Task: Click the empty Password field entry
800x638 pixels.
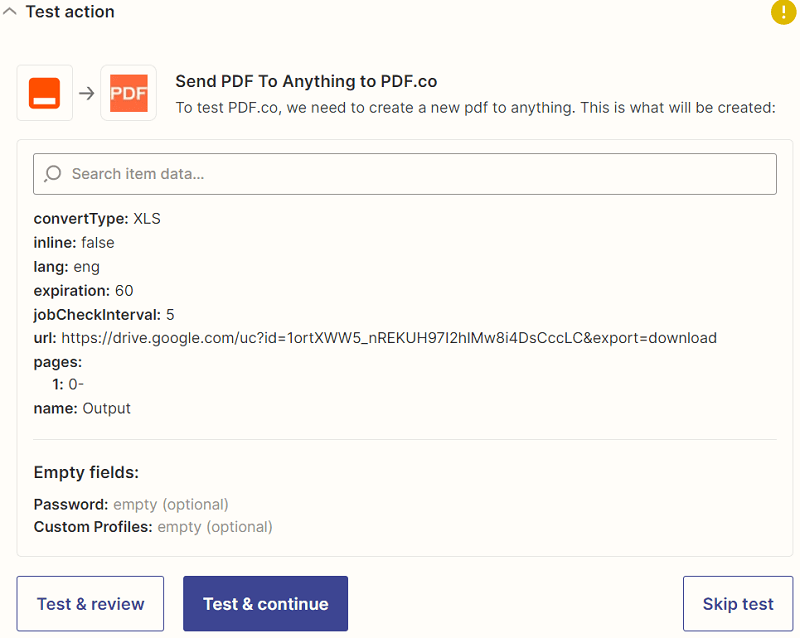Action: pyautogui.click(x=131, y=504)
